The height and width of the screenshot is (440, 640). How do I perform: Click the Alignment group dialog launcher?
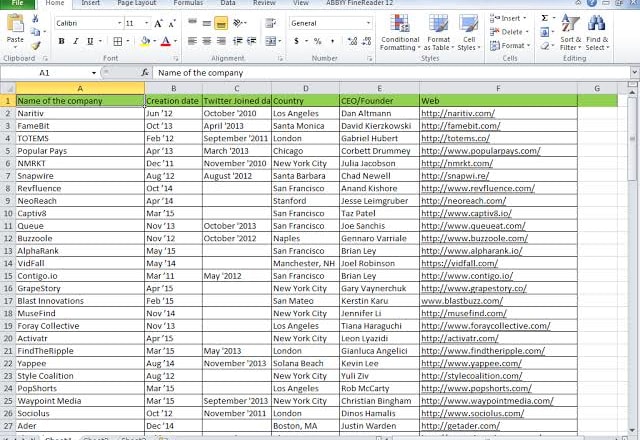280,59
